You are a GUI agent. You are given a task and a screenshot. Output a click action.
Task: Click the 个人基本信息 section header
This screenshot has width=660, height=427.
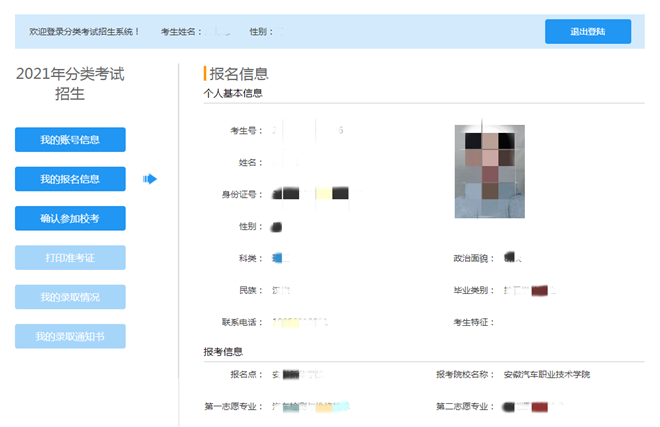point(233,94)
